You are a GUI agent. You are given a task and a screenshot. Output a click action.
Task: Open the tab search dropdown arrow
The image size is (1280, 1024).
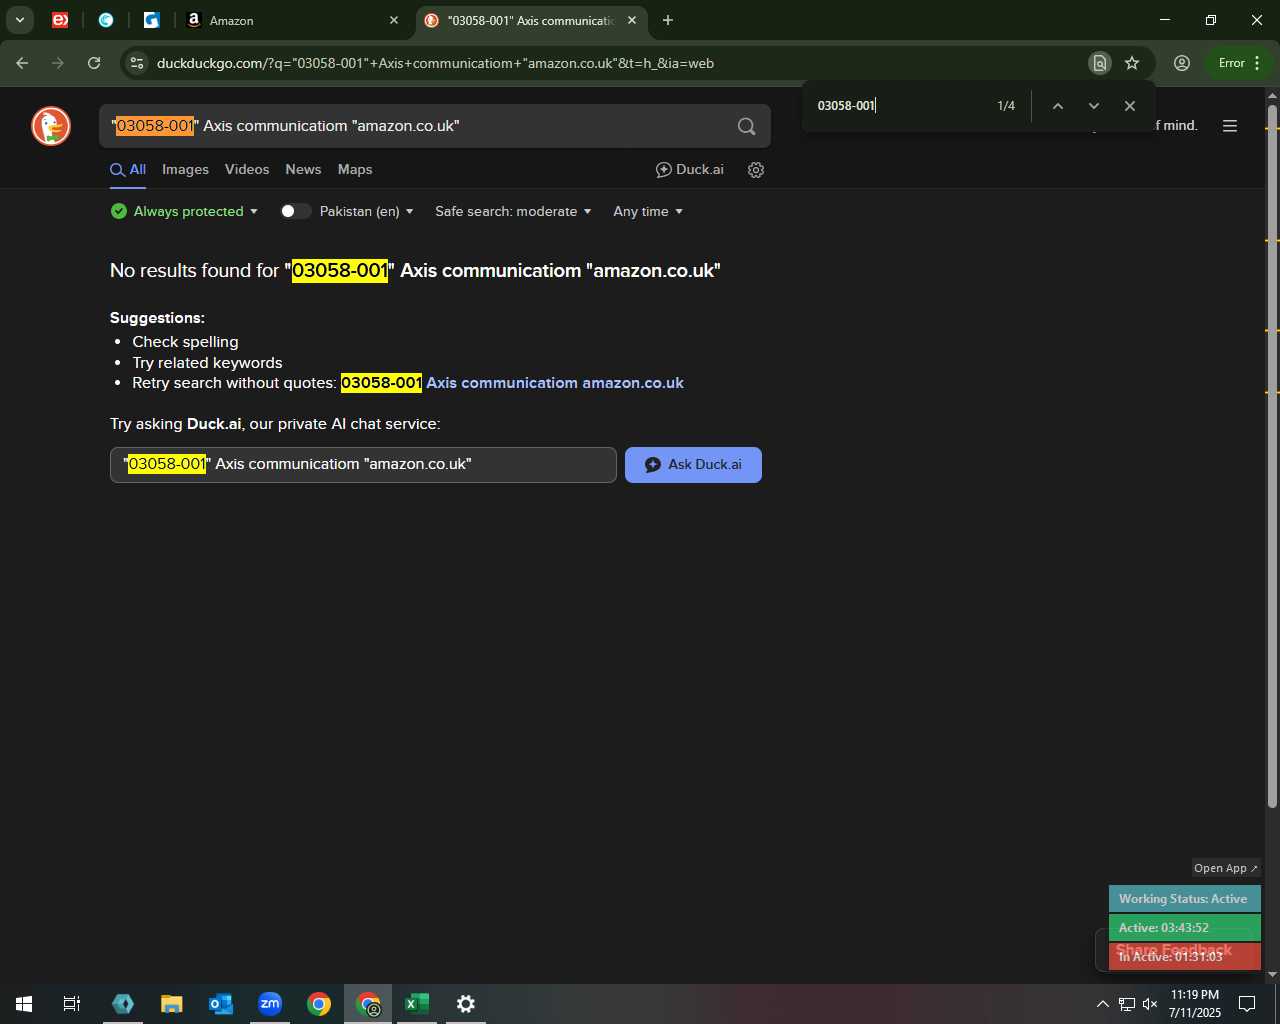(19, 20)
